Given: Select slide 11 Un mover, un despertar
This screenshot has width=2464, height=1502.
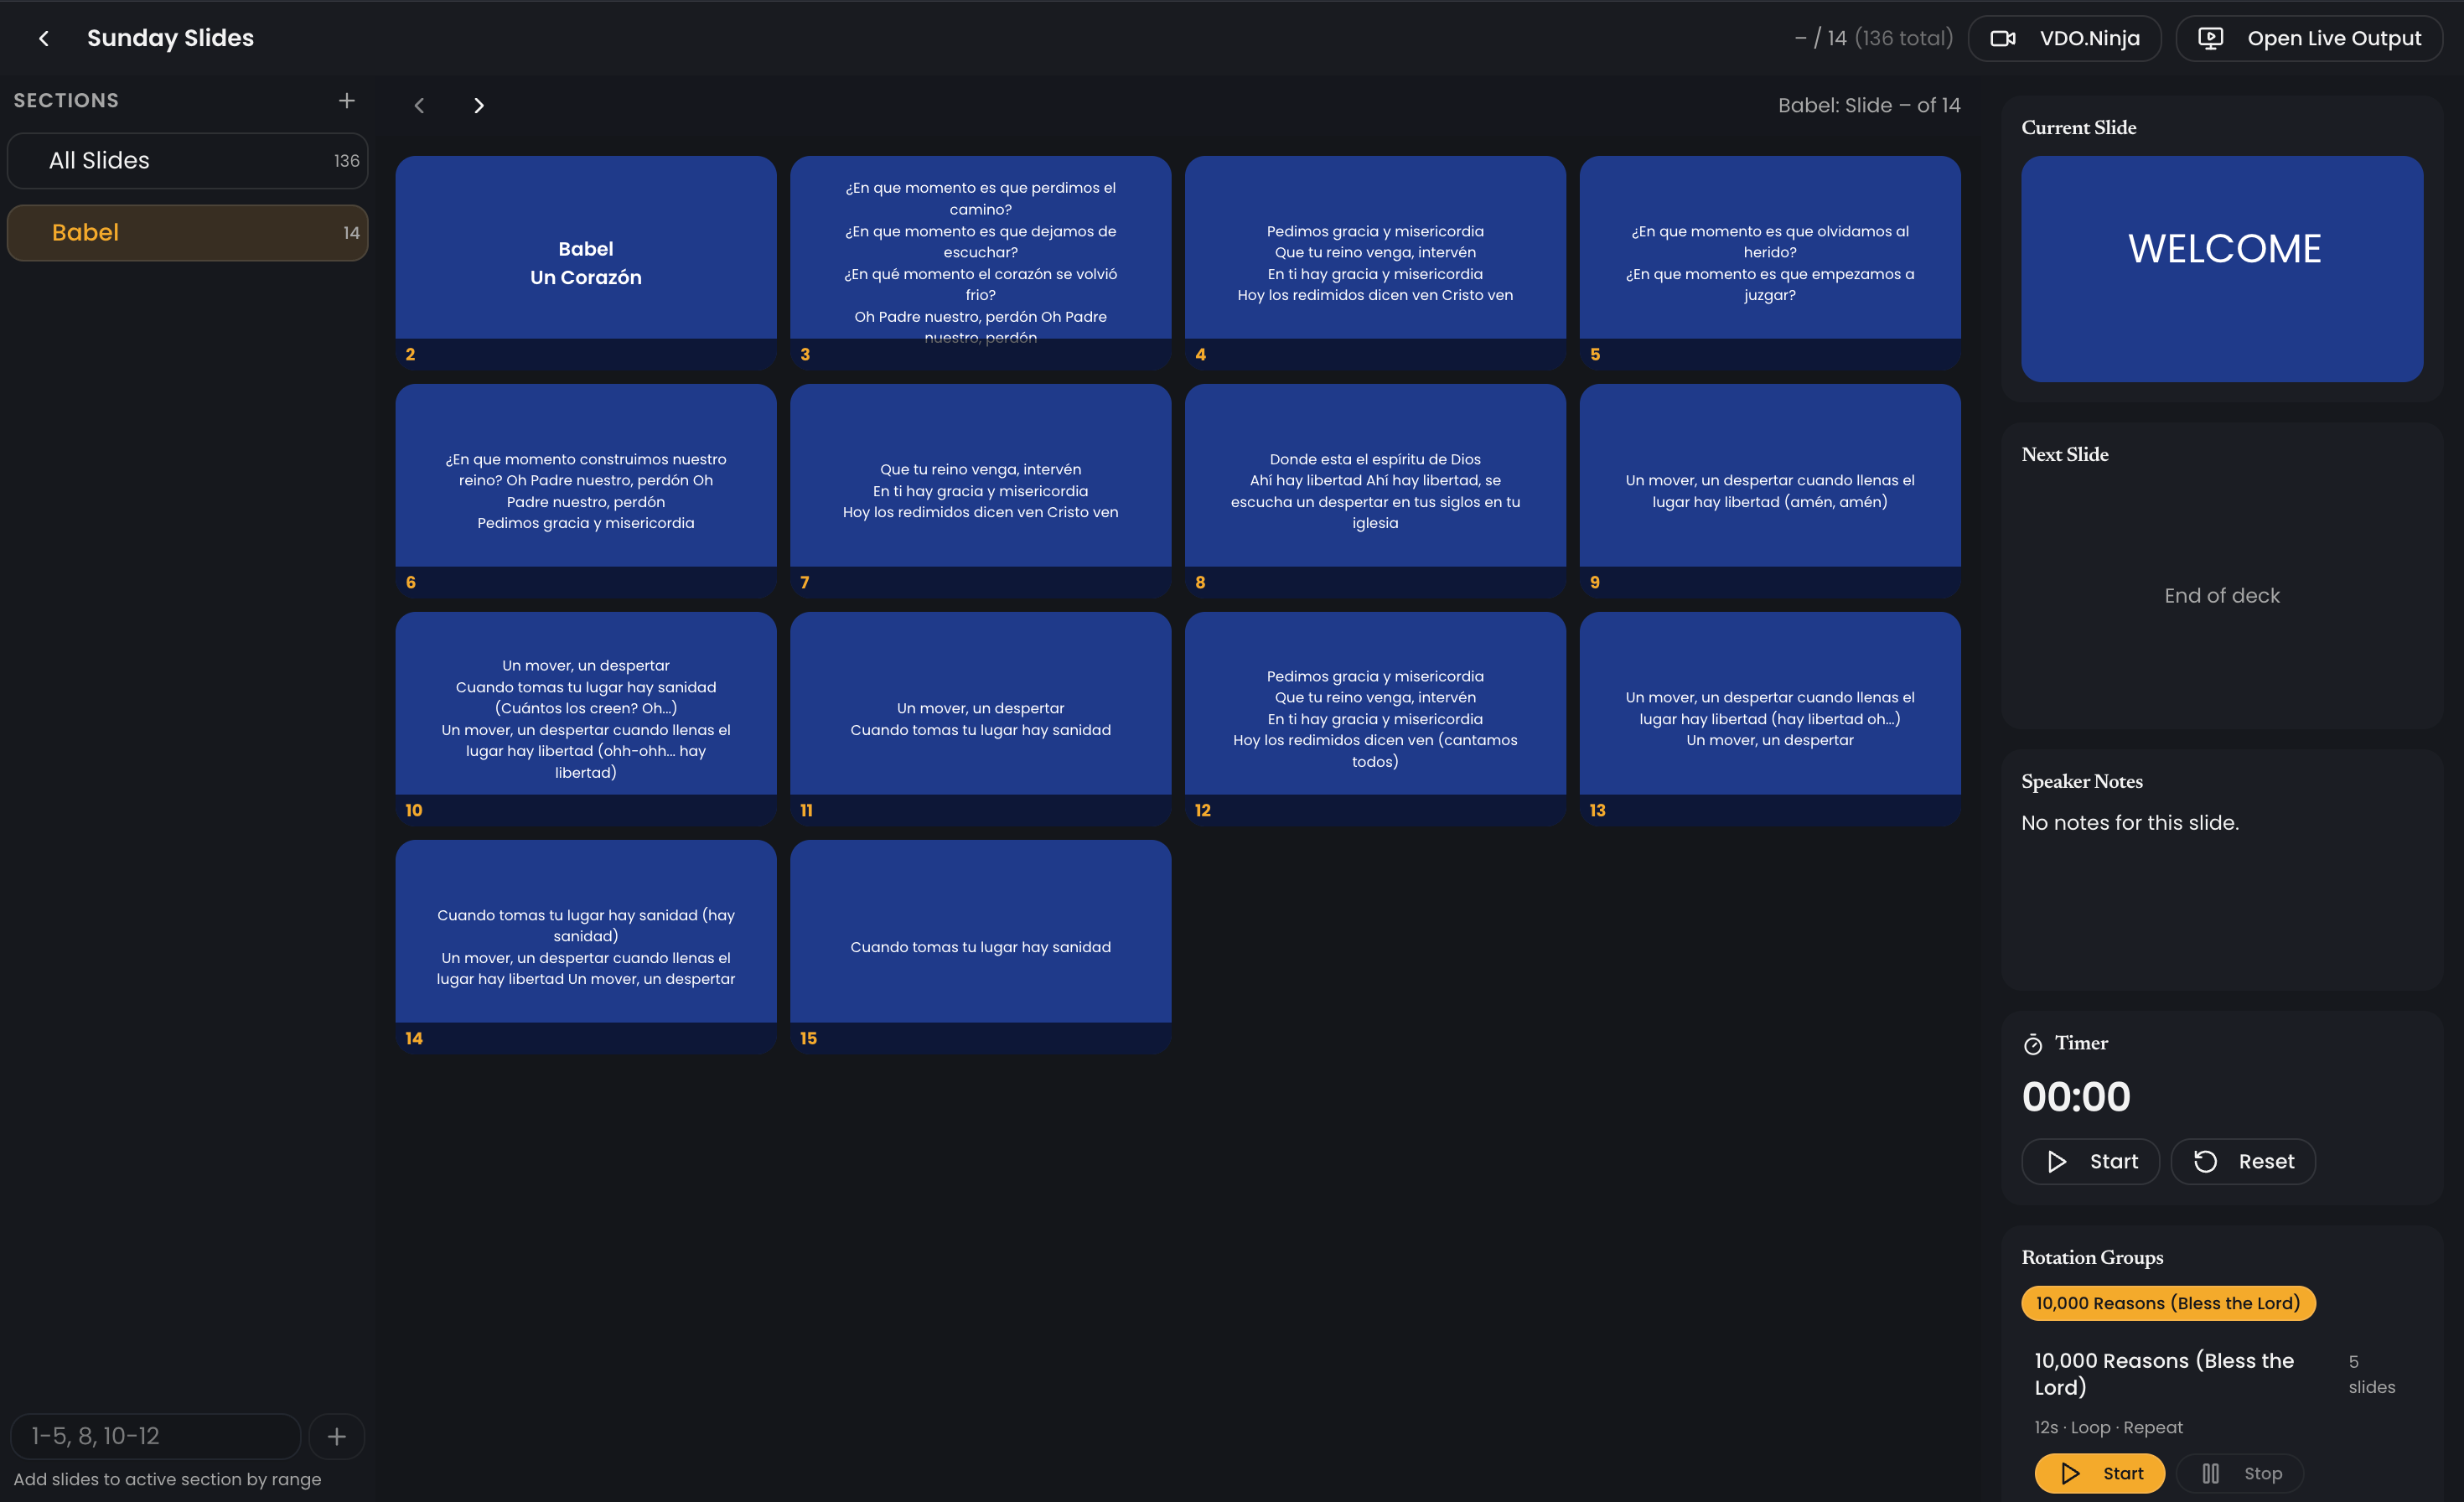Looking at the screenshot, I should point(980,718).
